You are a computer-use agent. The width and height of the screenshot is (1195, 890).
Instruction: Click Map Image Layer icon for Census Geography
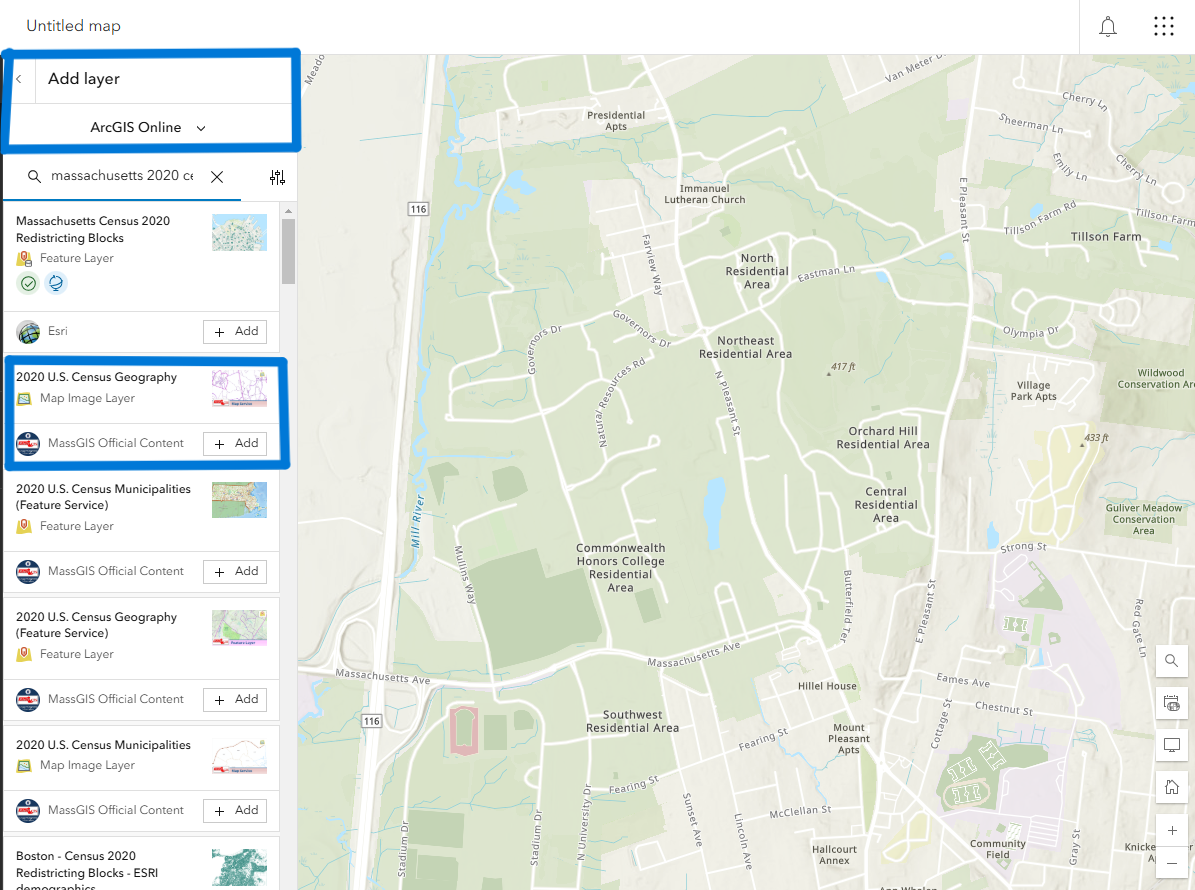(24, 399)
